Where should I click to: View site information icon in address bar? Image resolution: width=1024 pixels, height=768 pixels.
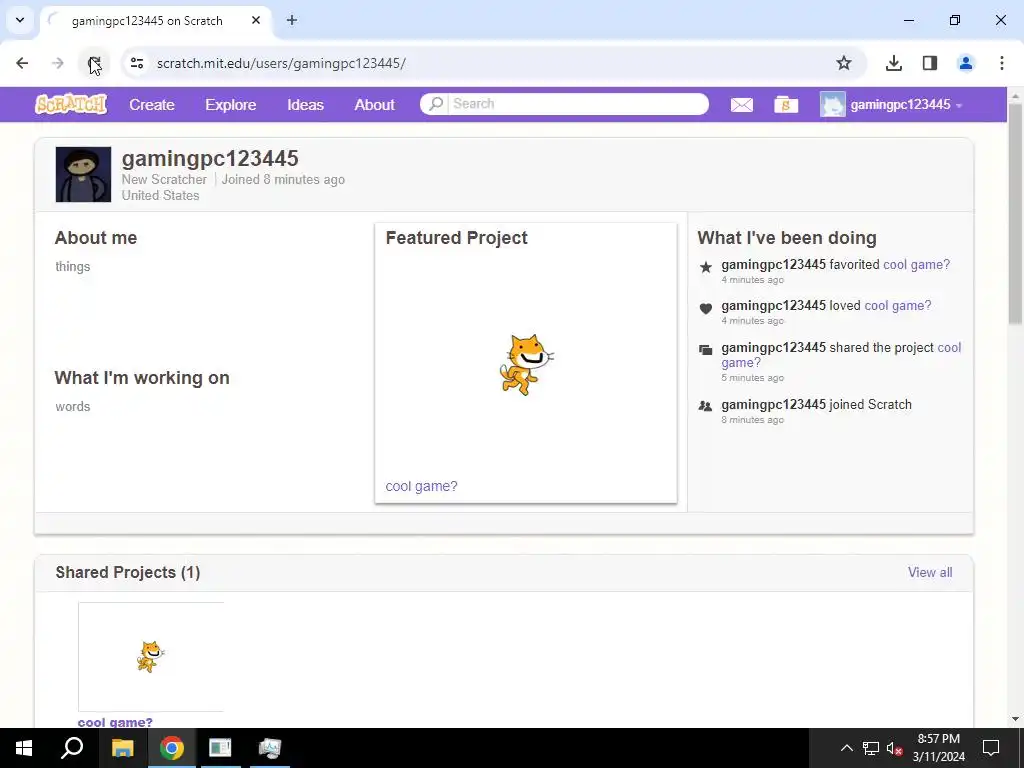(x=136, y=63)
